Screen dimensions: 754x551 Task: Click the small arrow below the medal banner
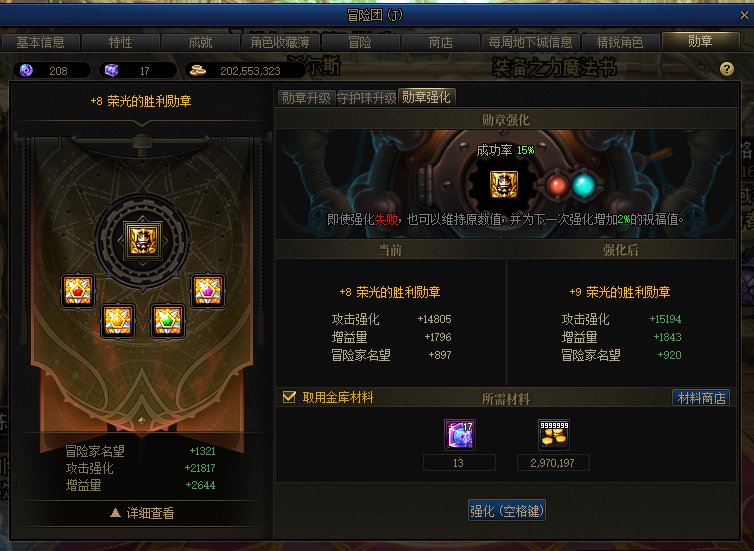tap(141, 420)
